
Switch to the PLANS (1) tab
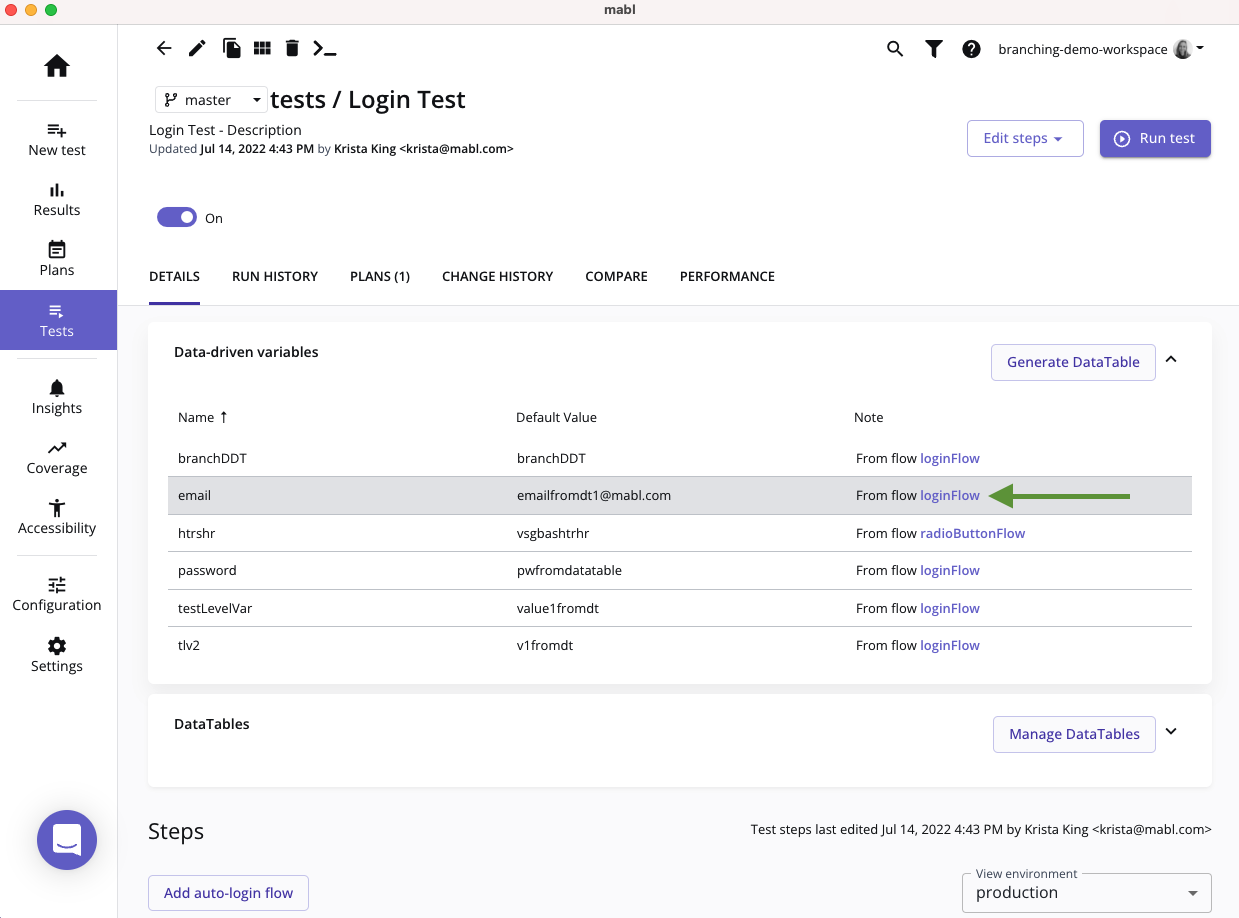click(380, 277)
